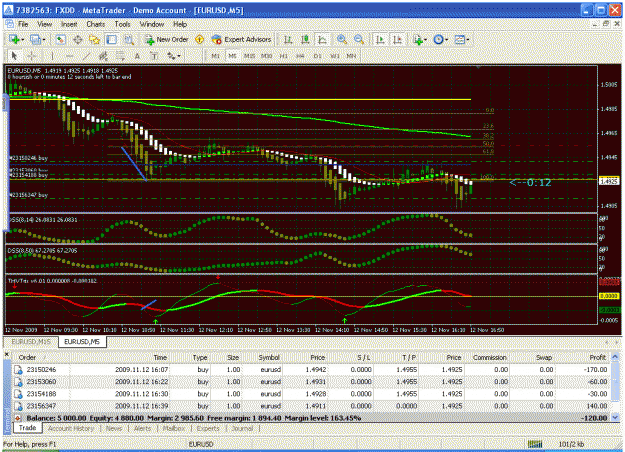The height and width of the screenshot is (452, 625).
Task: Select the arrows drawing icon
Action: [x=171, y=56]
